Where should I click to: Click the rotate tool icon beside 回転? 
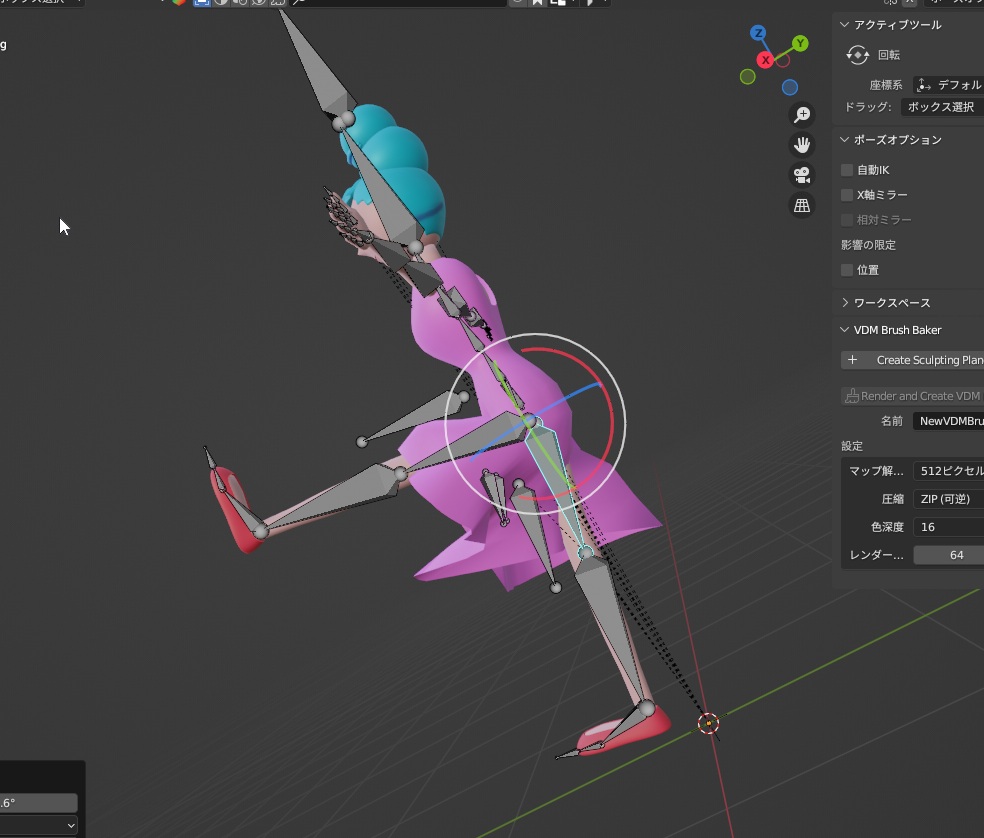point(856,55)
